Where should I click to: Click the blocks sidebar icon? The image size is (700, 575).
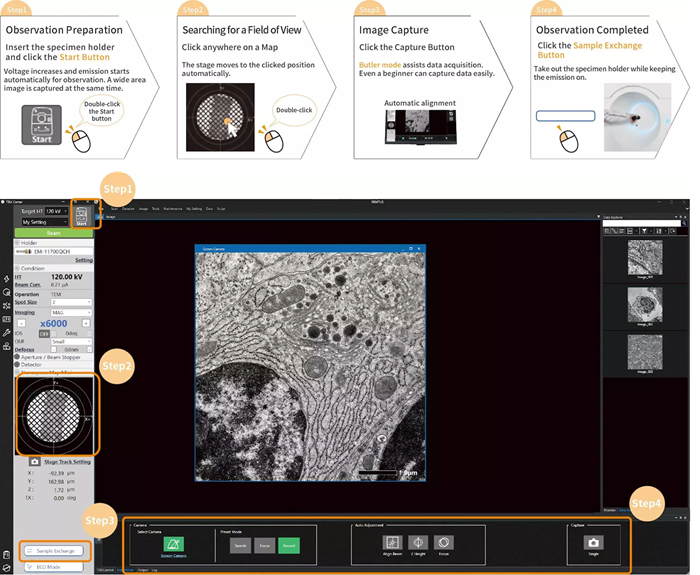(x=7, y=346)
